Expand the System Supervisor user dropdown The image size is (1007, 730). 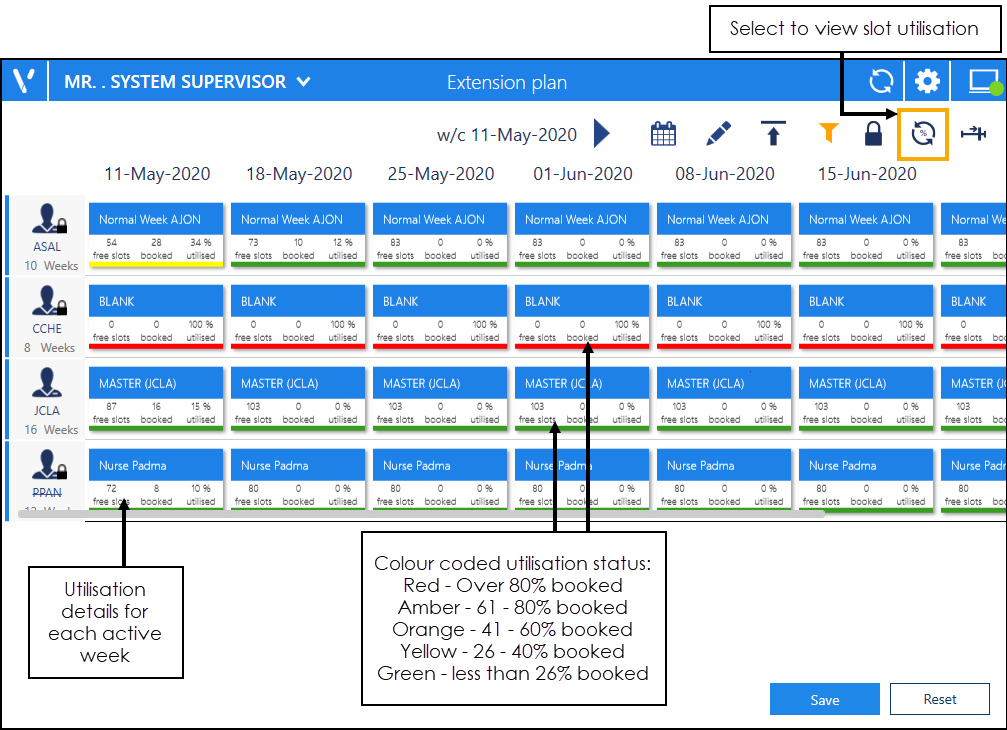point(304,82)
